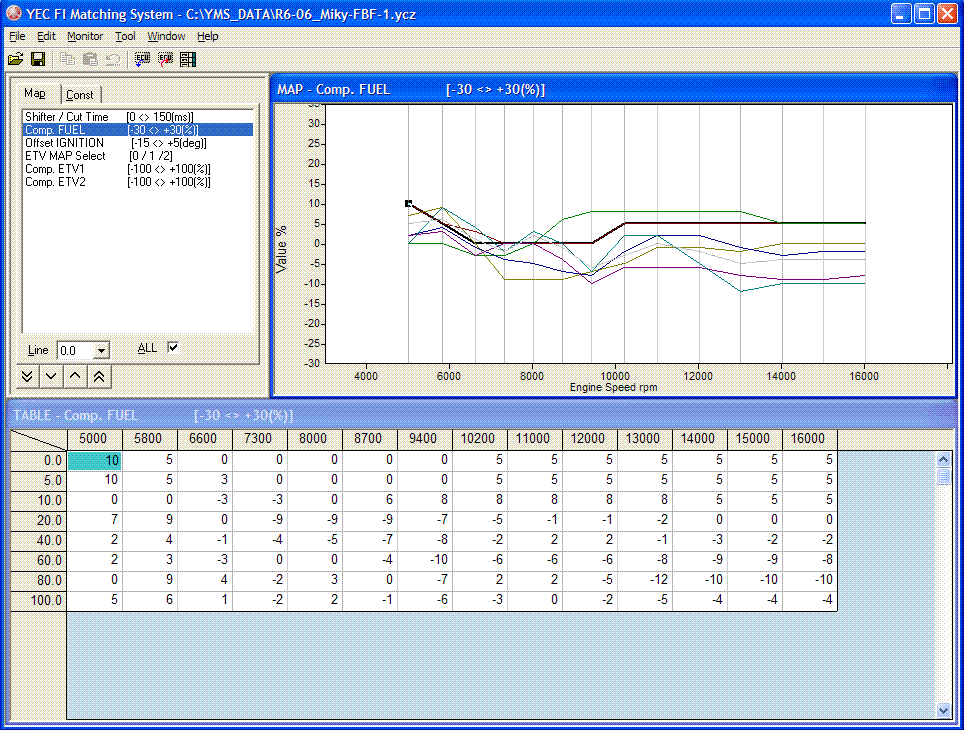The width and height of the screenshot is (964, 730).
Task: Open the Tool menu
Action: (x=125, y=36)
